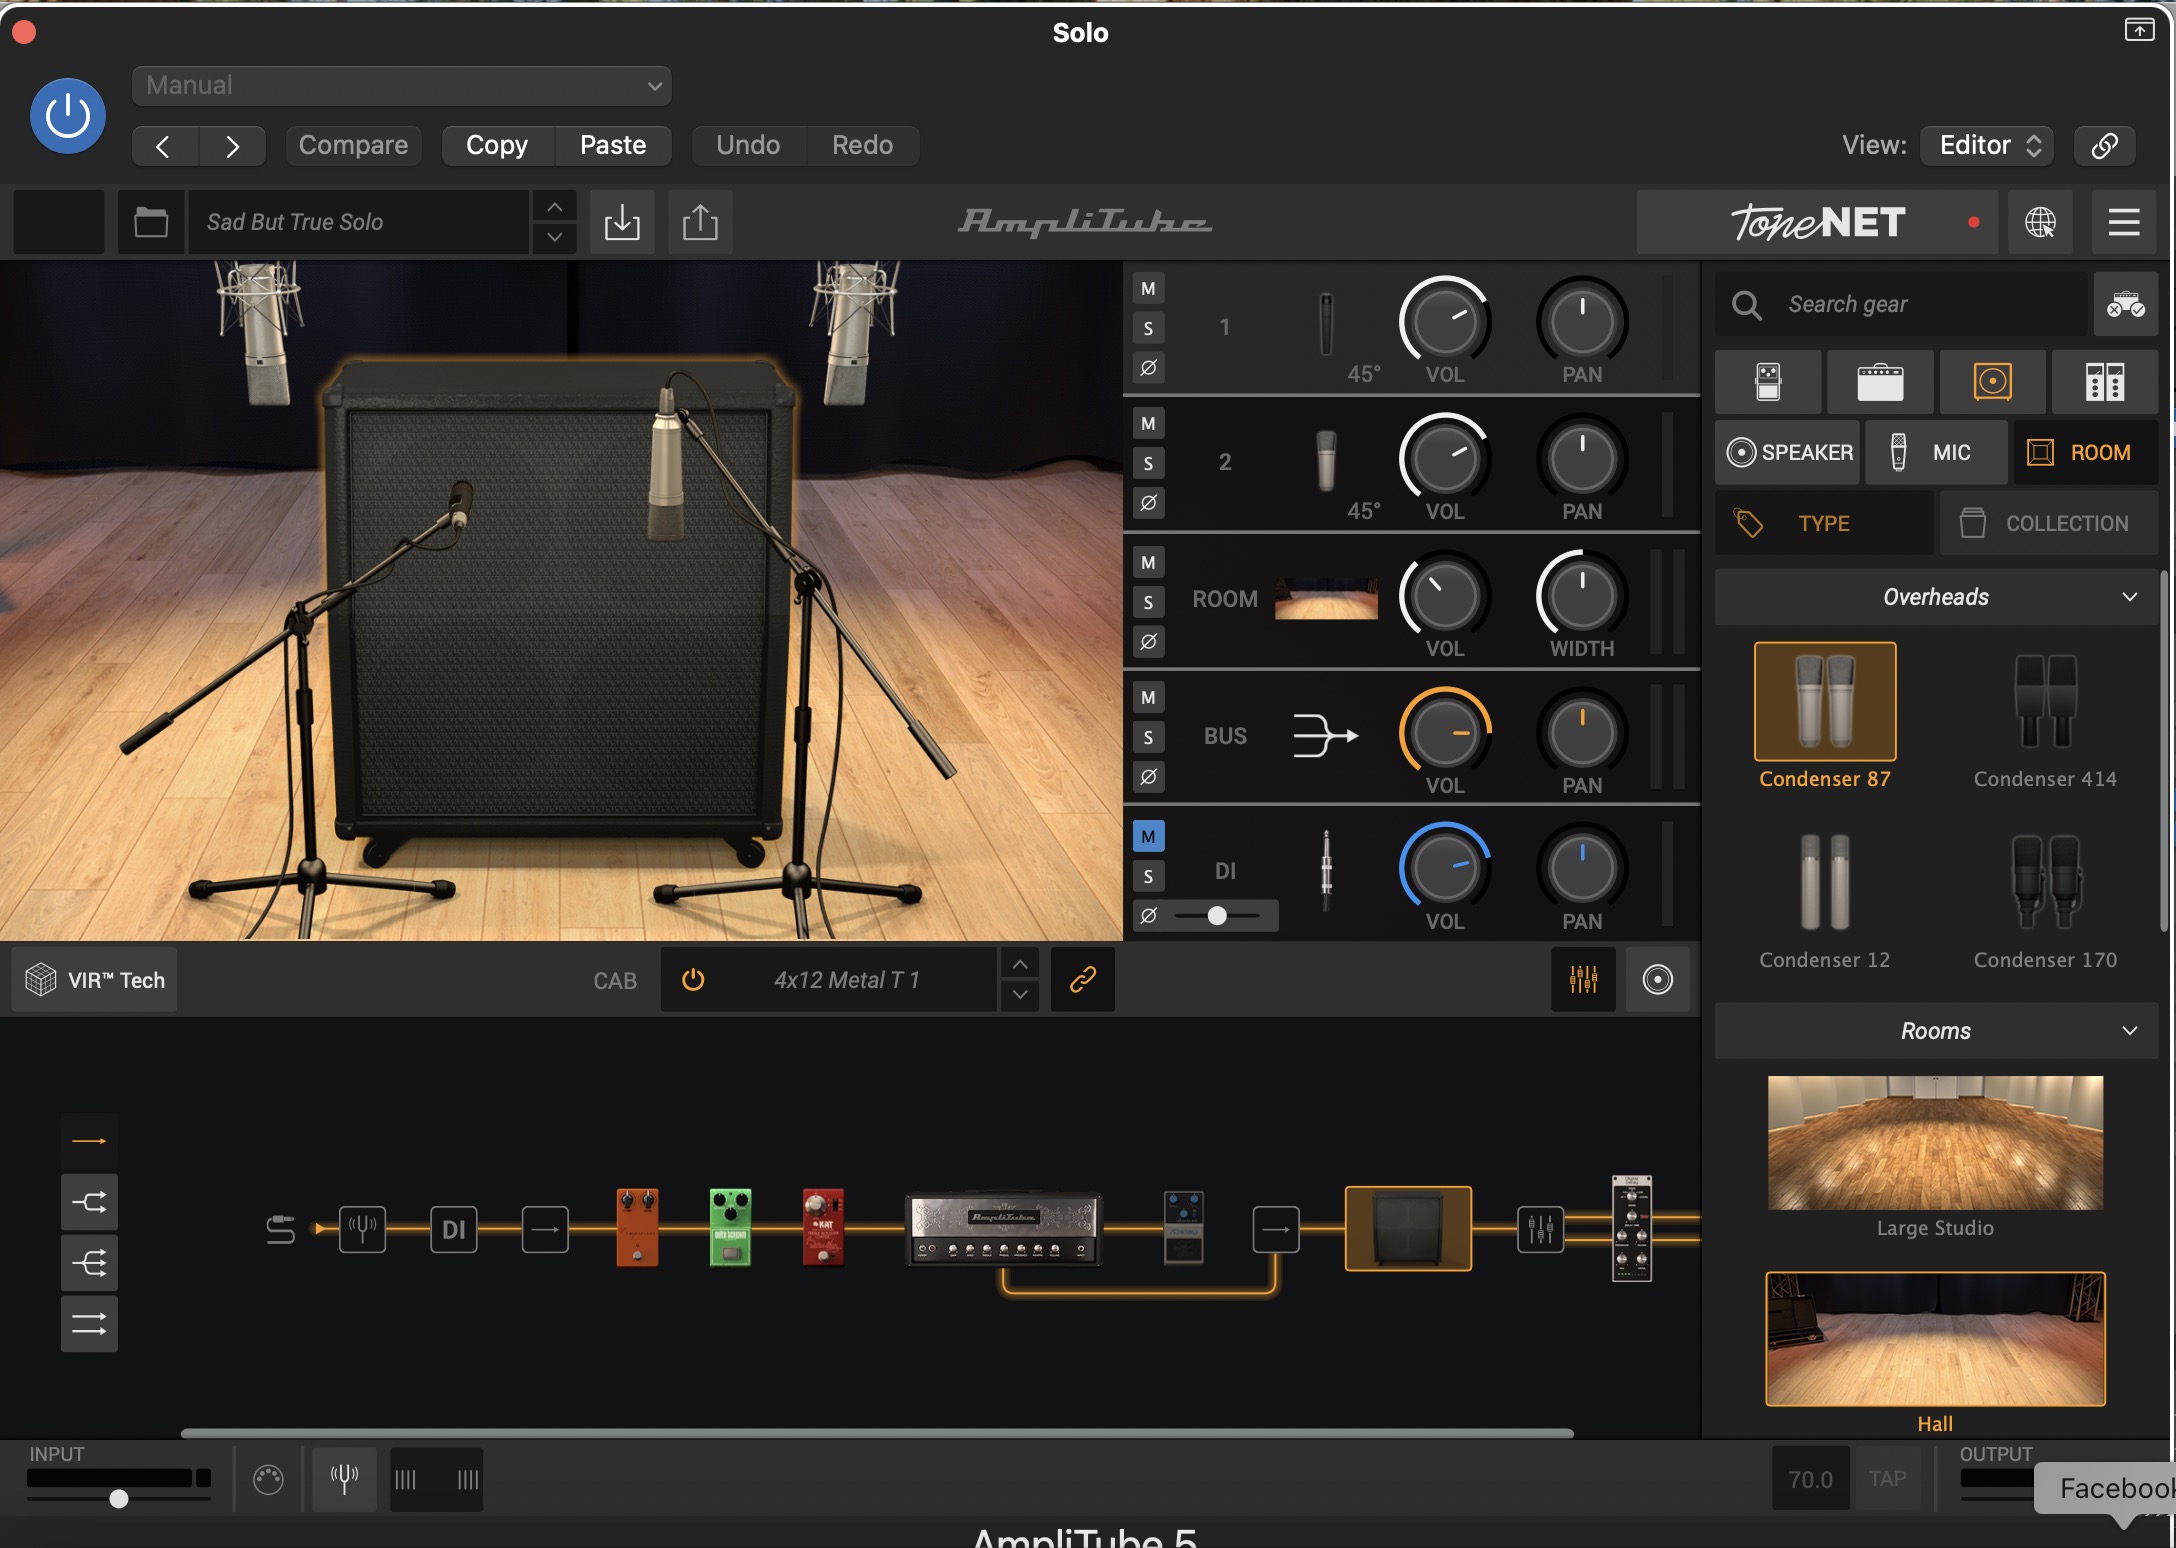This screenshot has width=2176, height=1548.
Task: Click the export preset share icon
Action: 700,222
